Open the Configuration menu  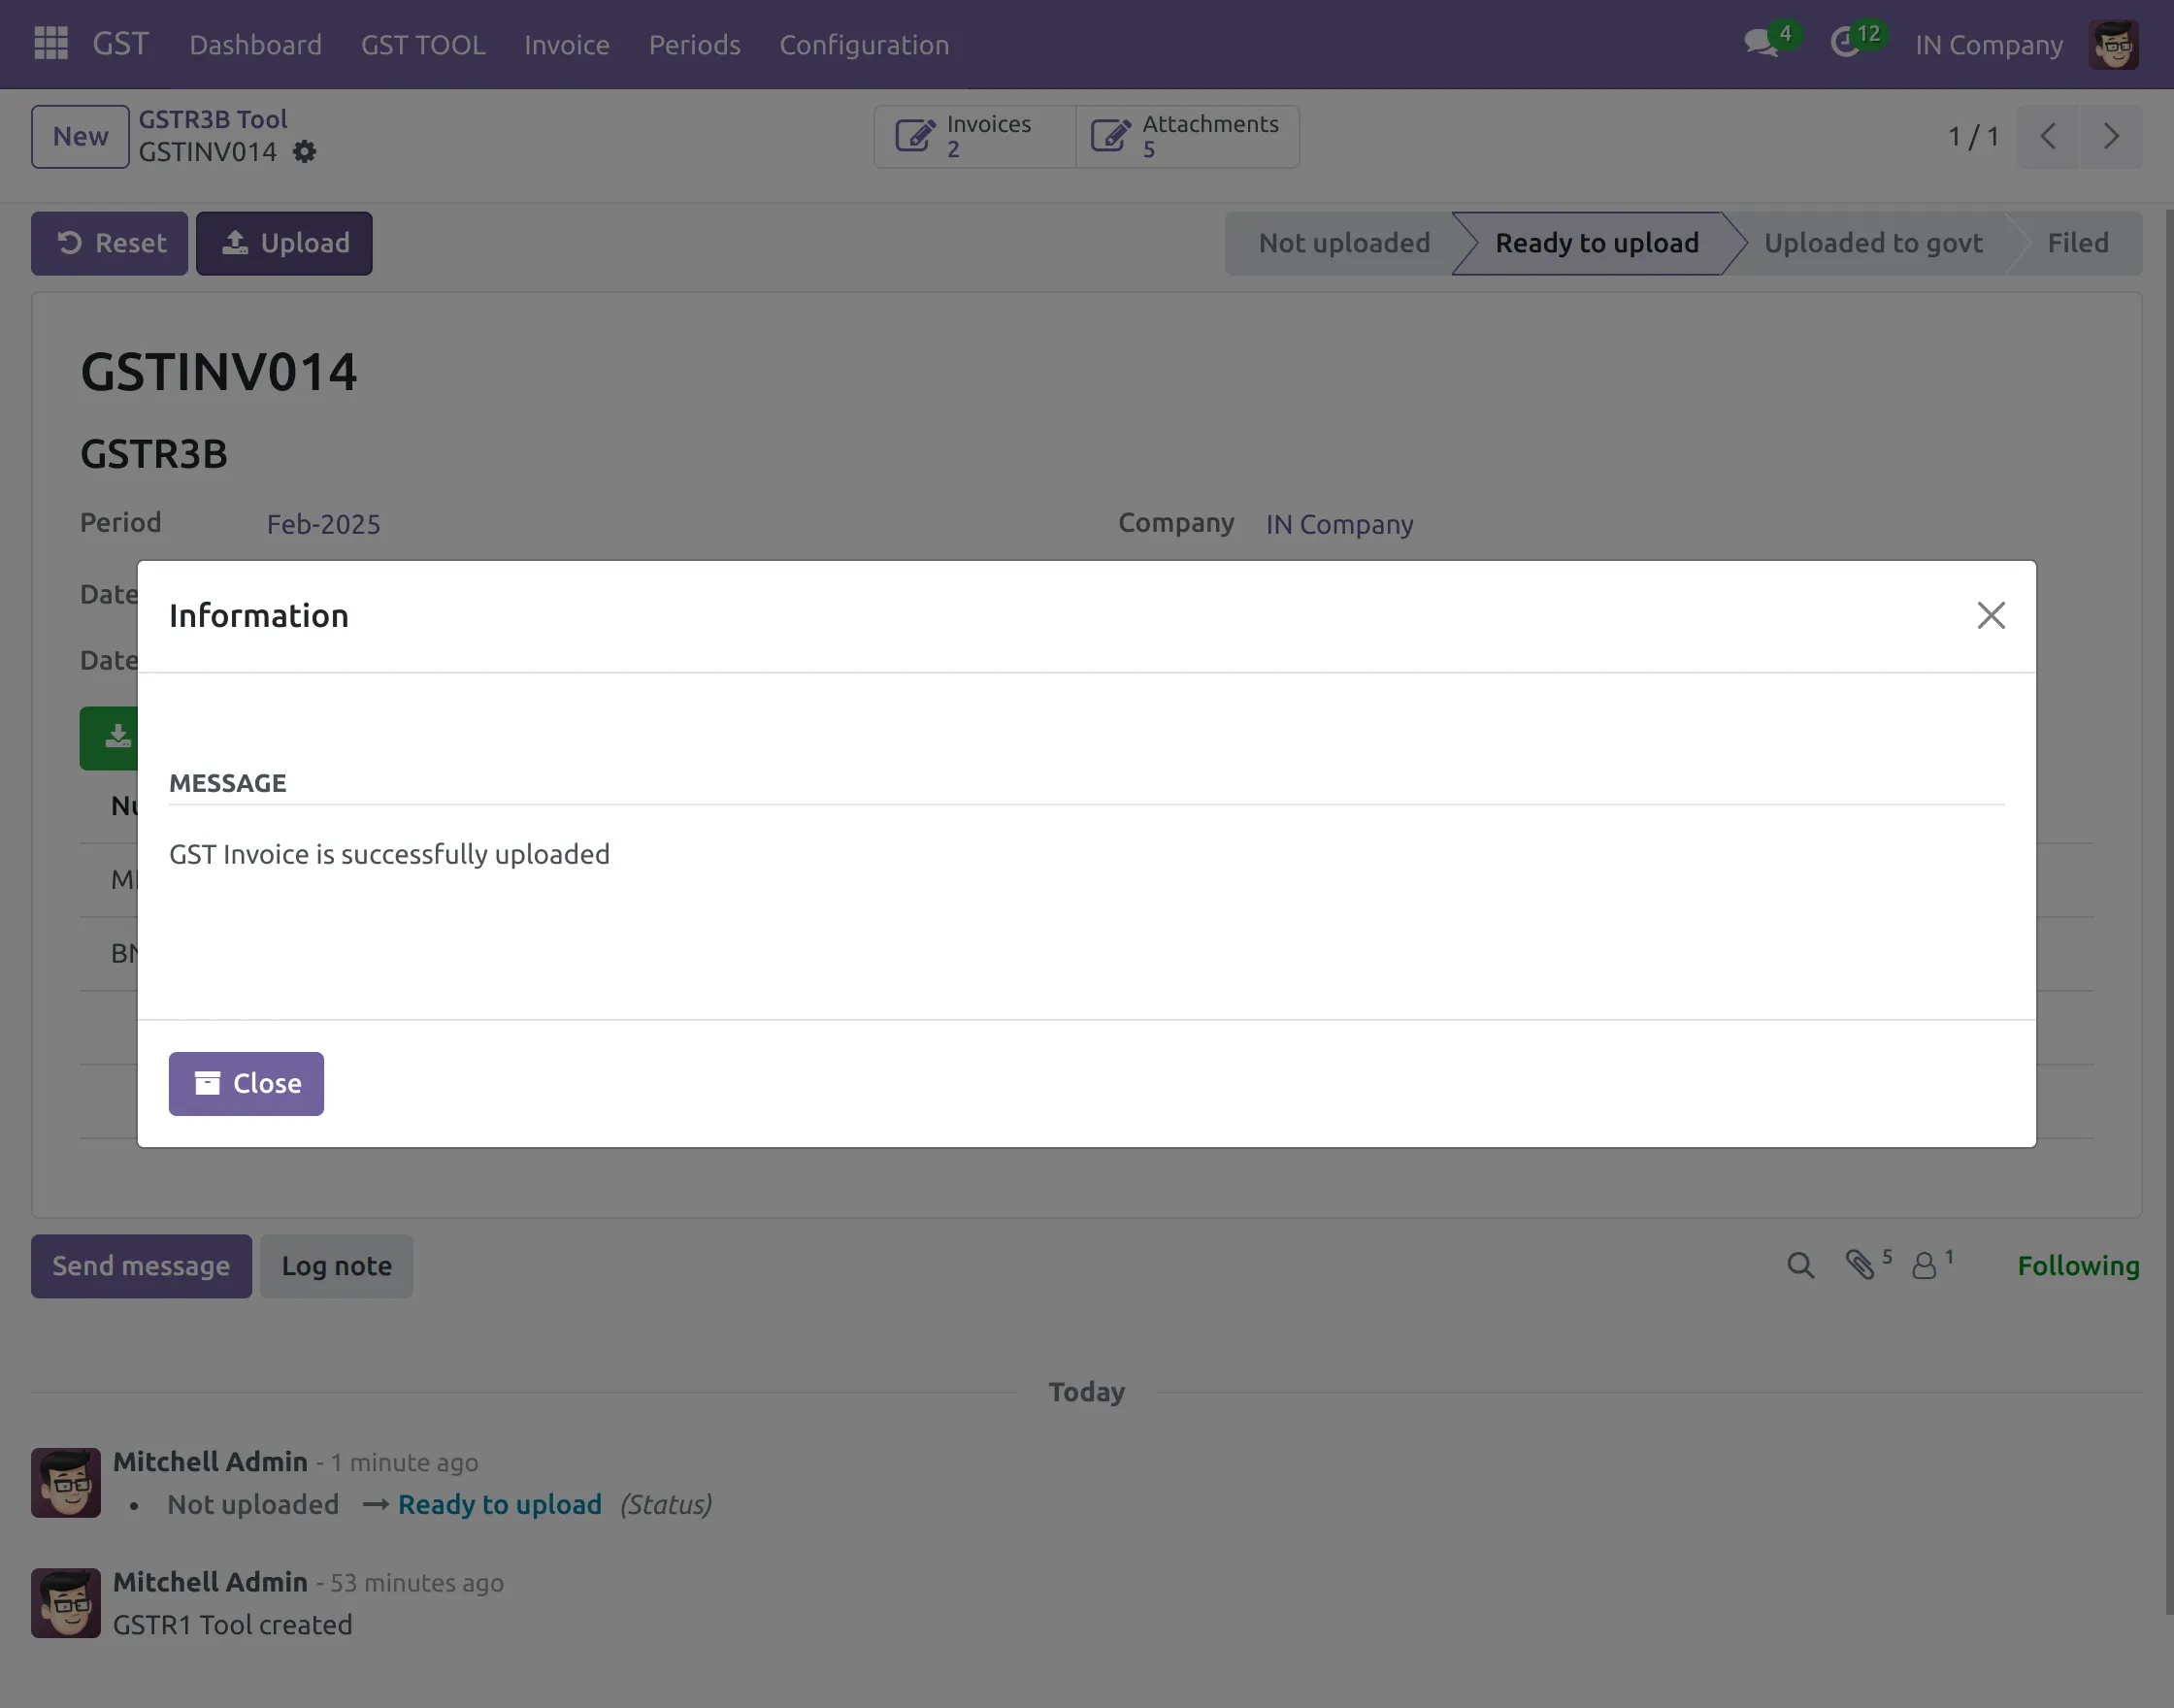click(863, 44)
